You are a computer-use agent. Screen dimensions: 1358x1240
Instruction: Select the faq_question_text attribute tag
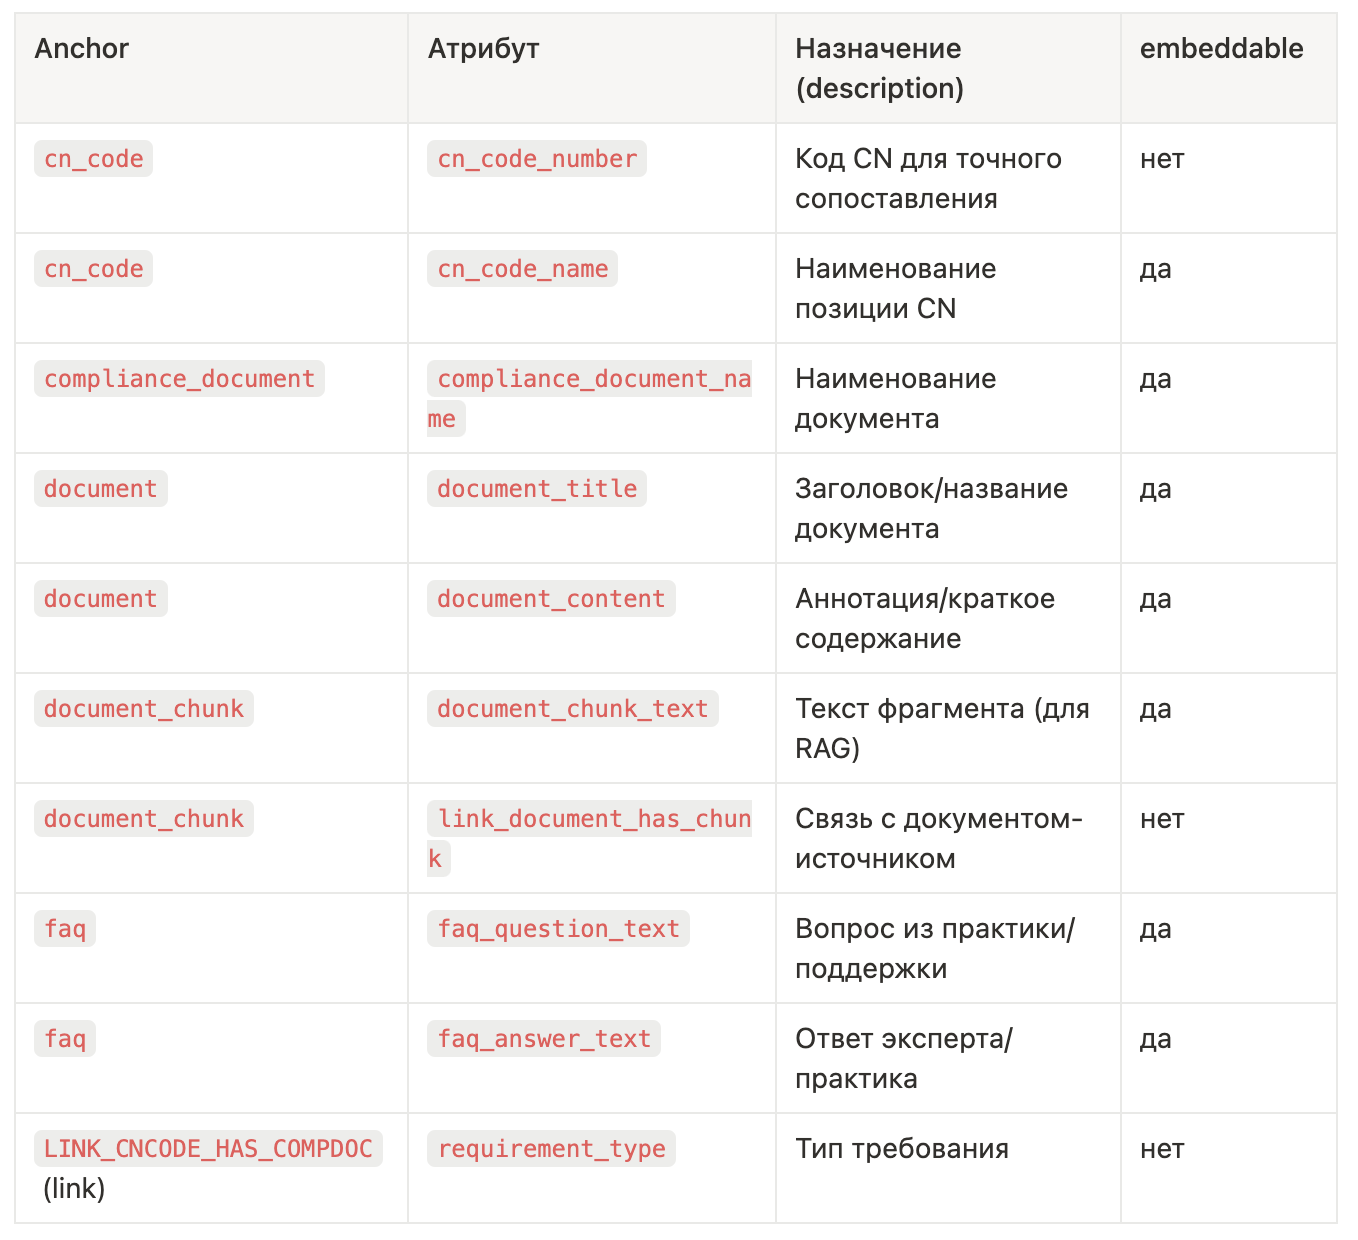tap(558, 929)
